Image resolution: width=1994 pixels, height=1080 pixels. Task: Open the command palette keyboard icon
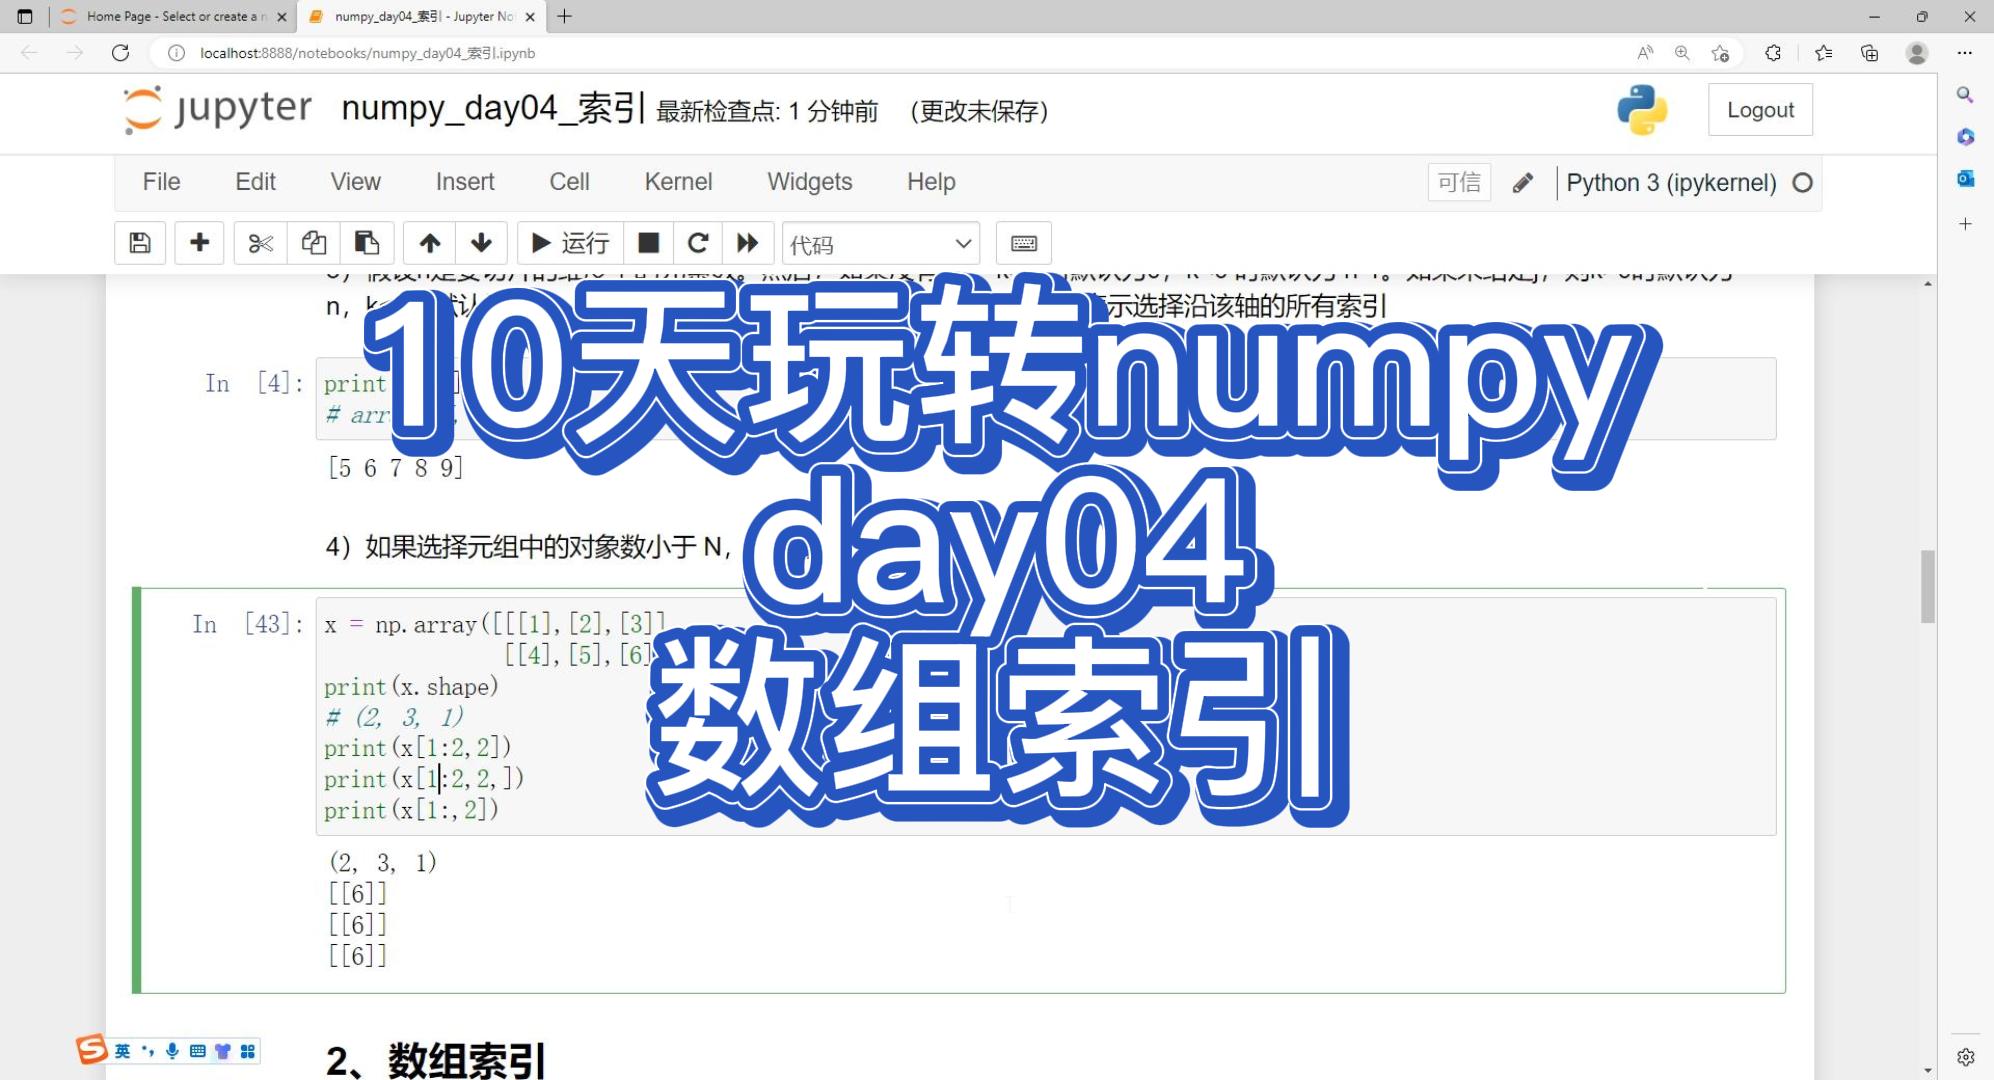pos(1023,243)
